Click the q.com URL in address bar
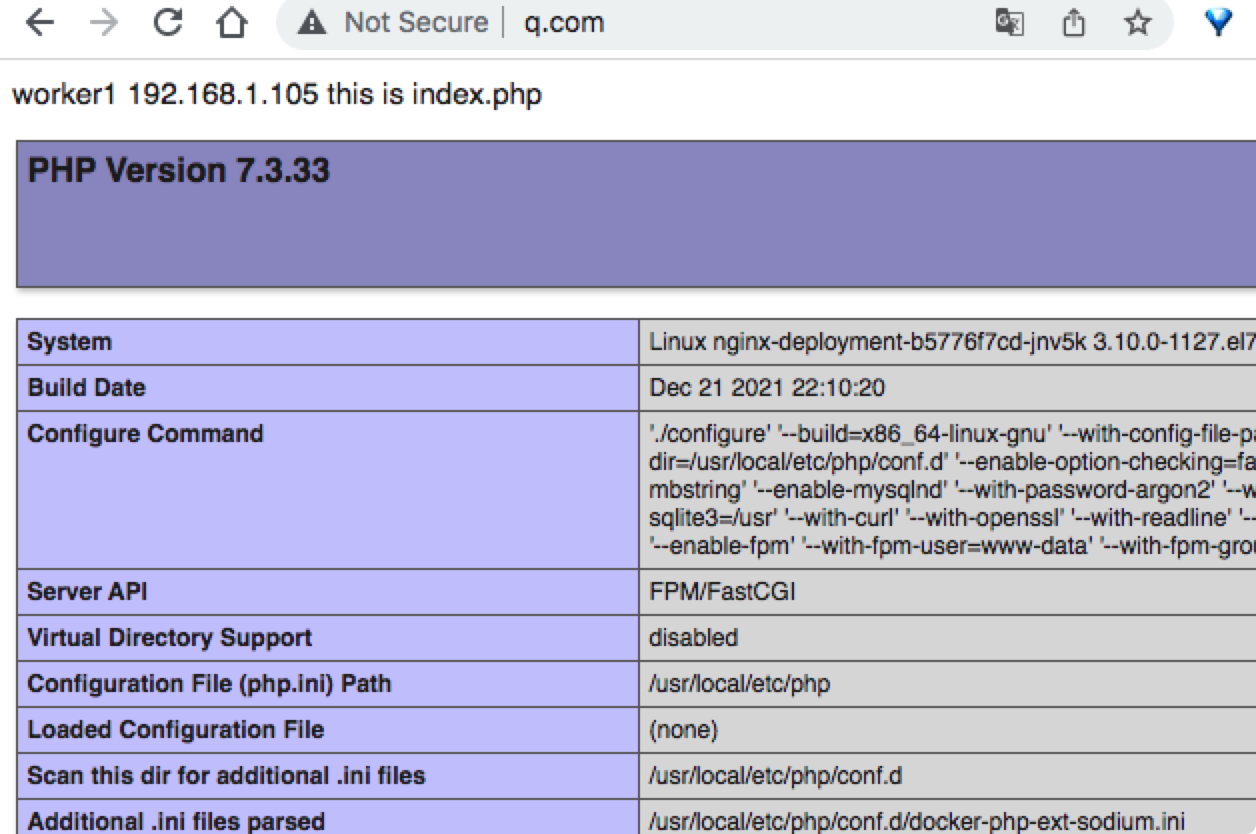The height and width of the screenshot is (834, 1256). (x=564, y=23)
